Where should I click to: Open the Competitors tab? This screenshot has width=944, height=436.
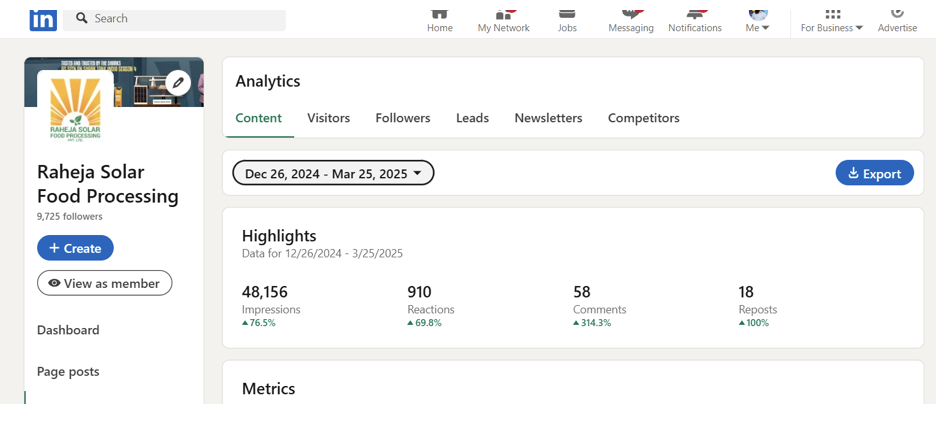coord(644,118)
